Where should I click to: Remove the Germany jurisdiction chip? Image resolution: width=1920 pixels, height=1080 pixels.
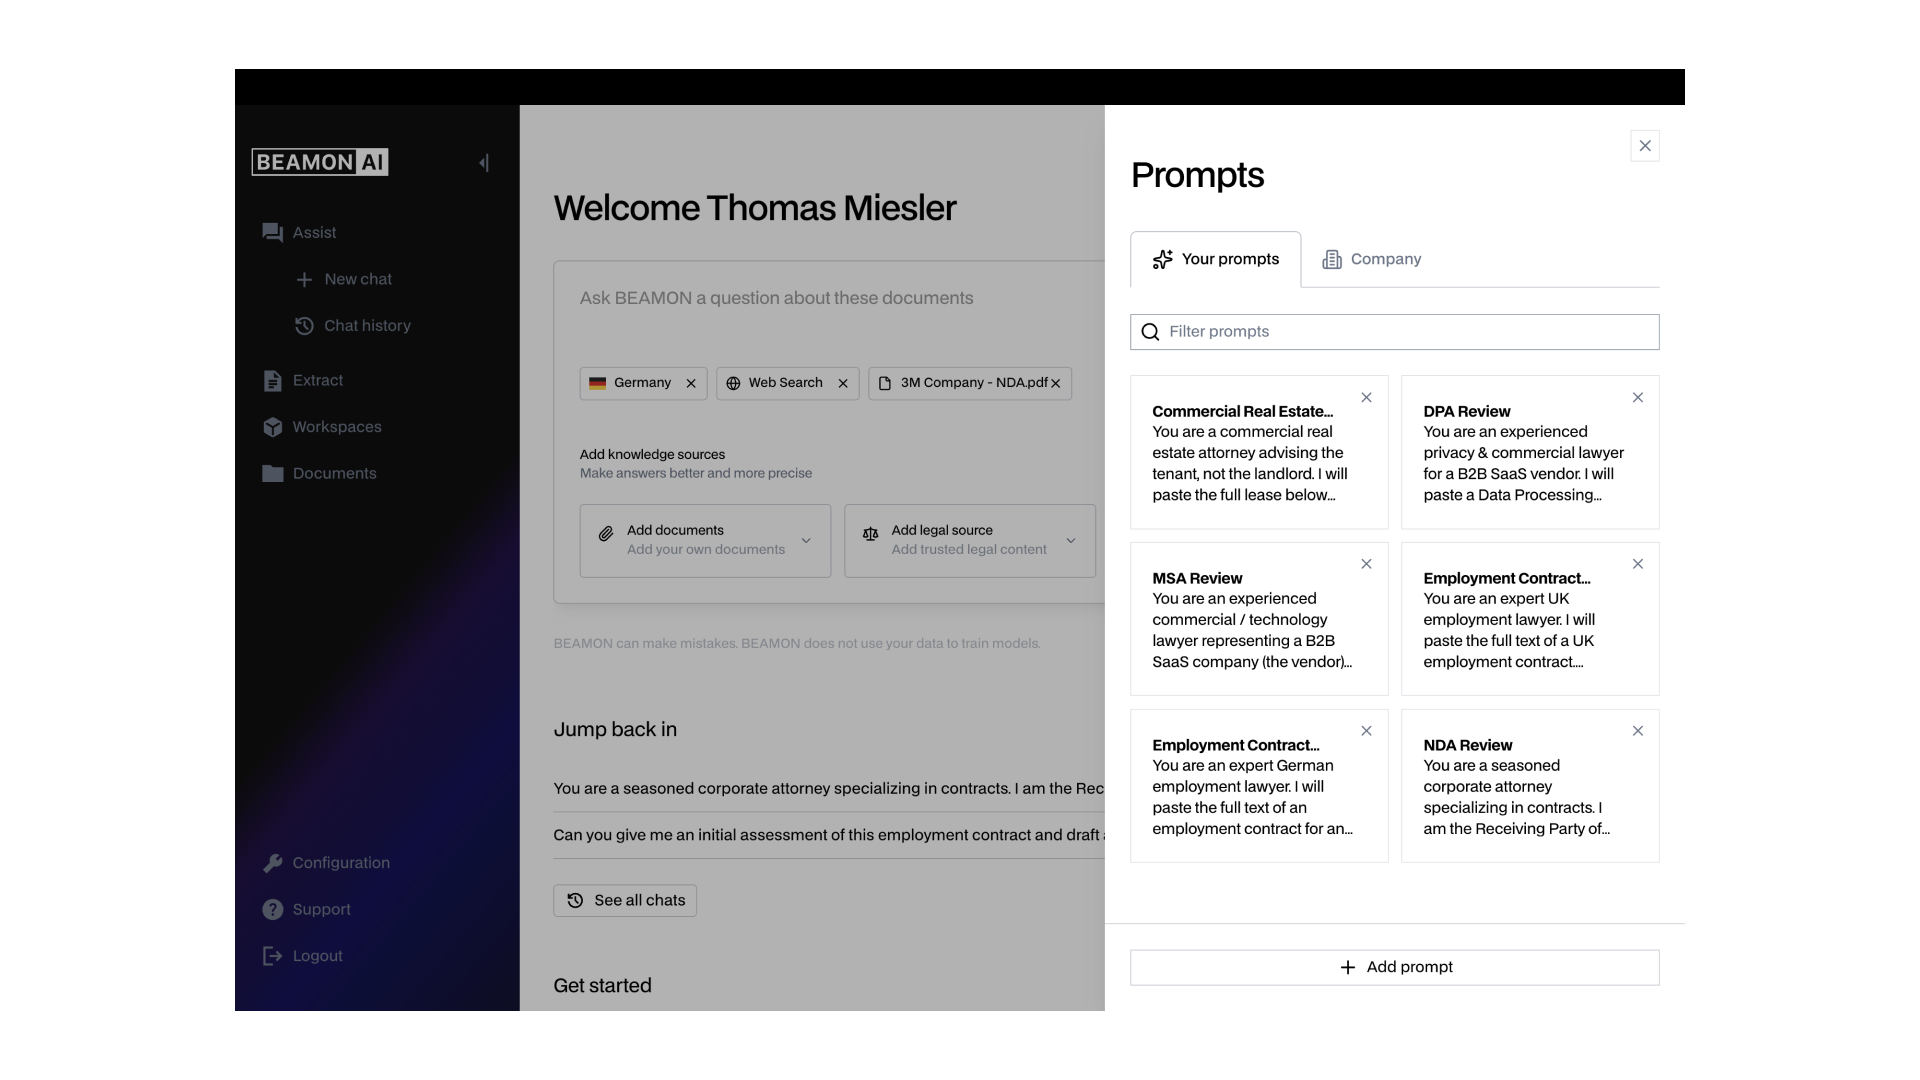(691, 383)
